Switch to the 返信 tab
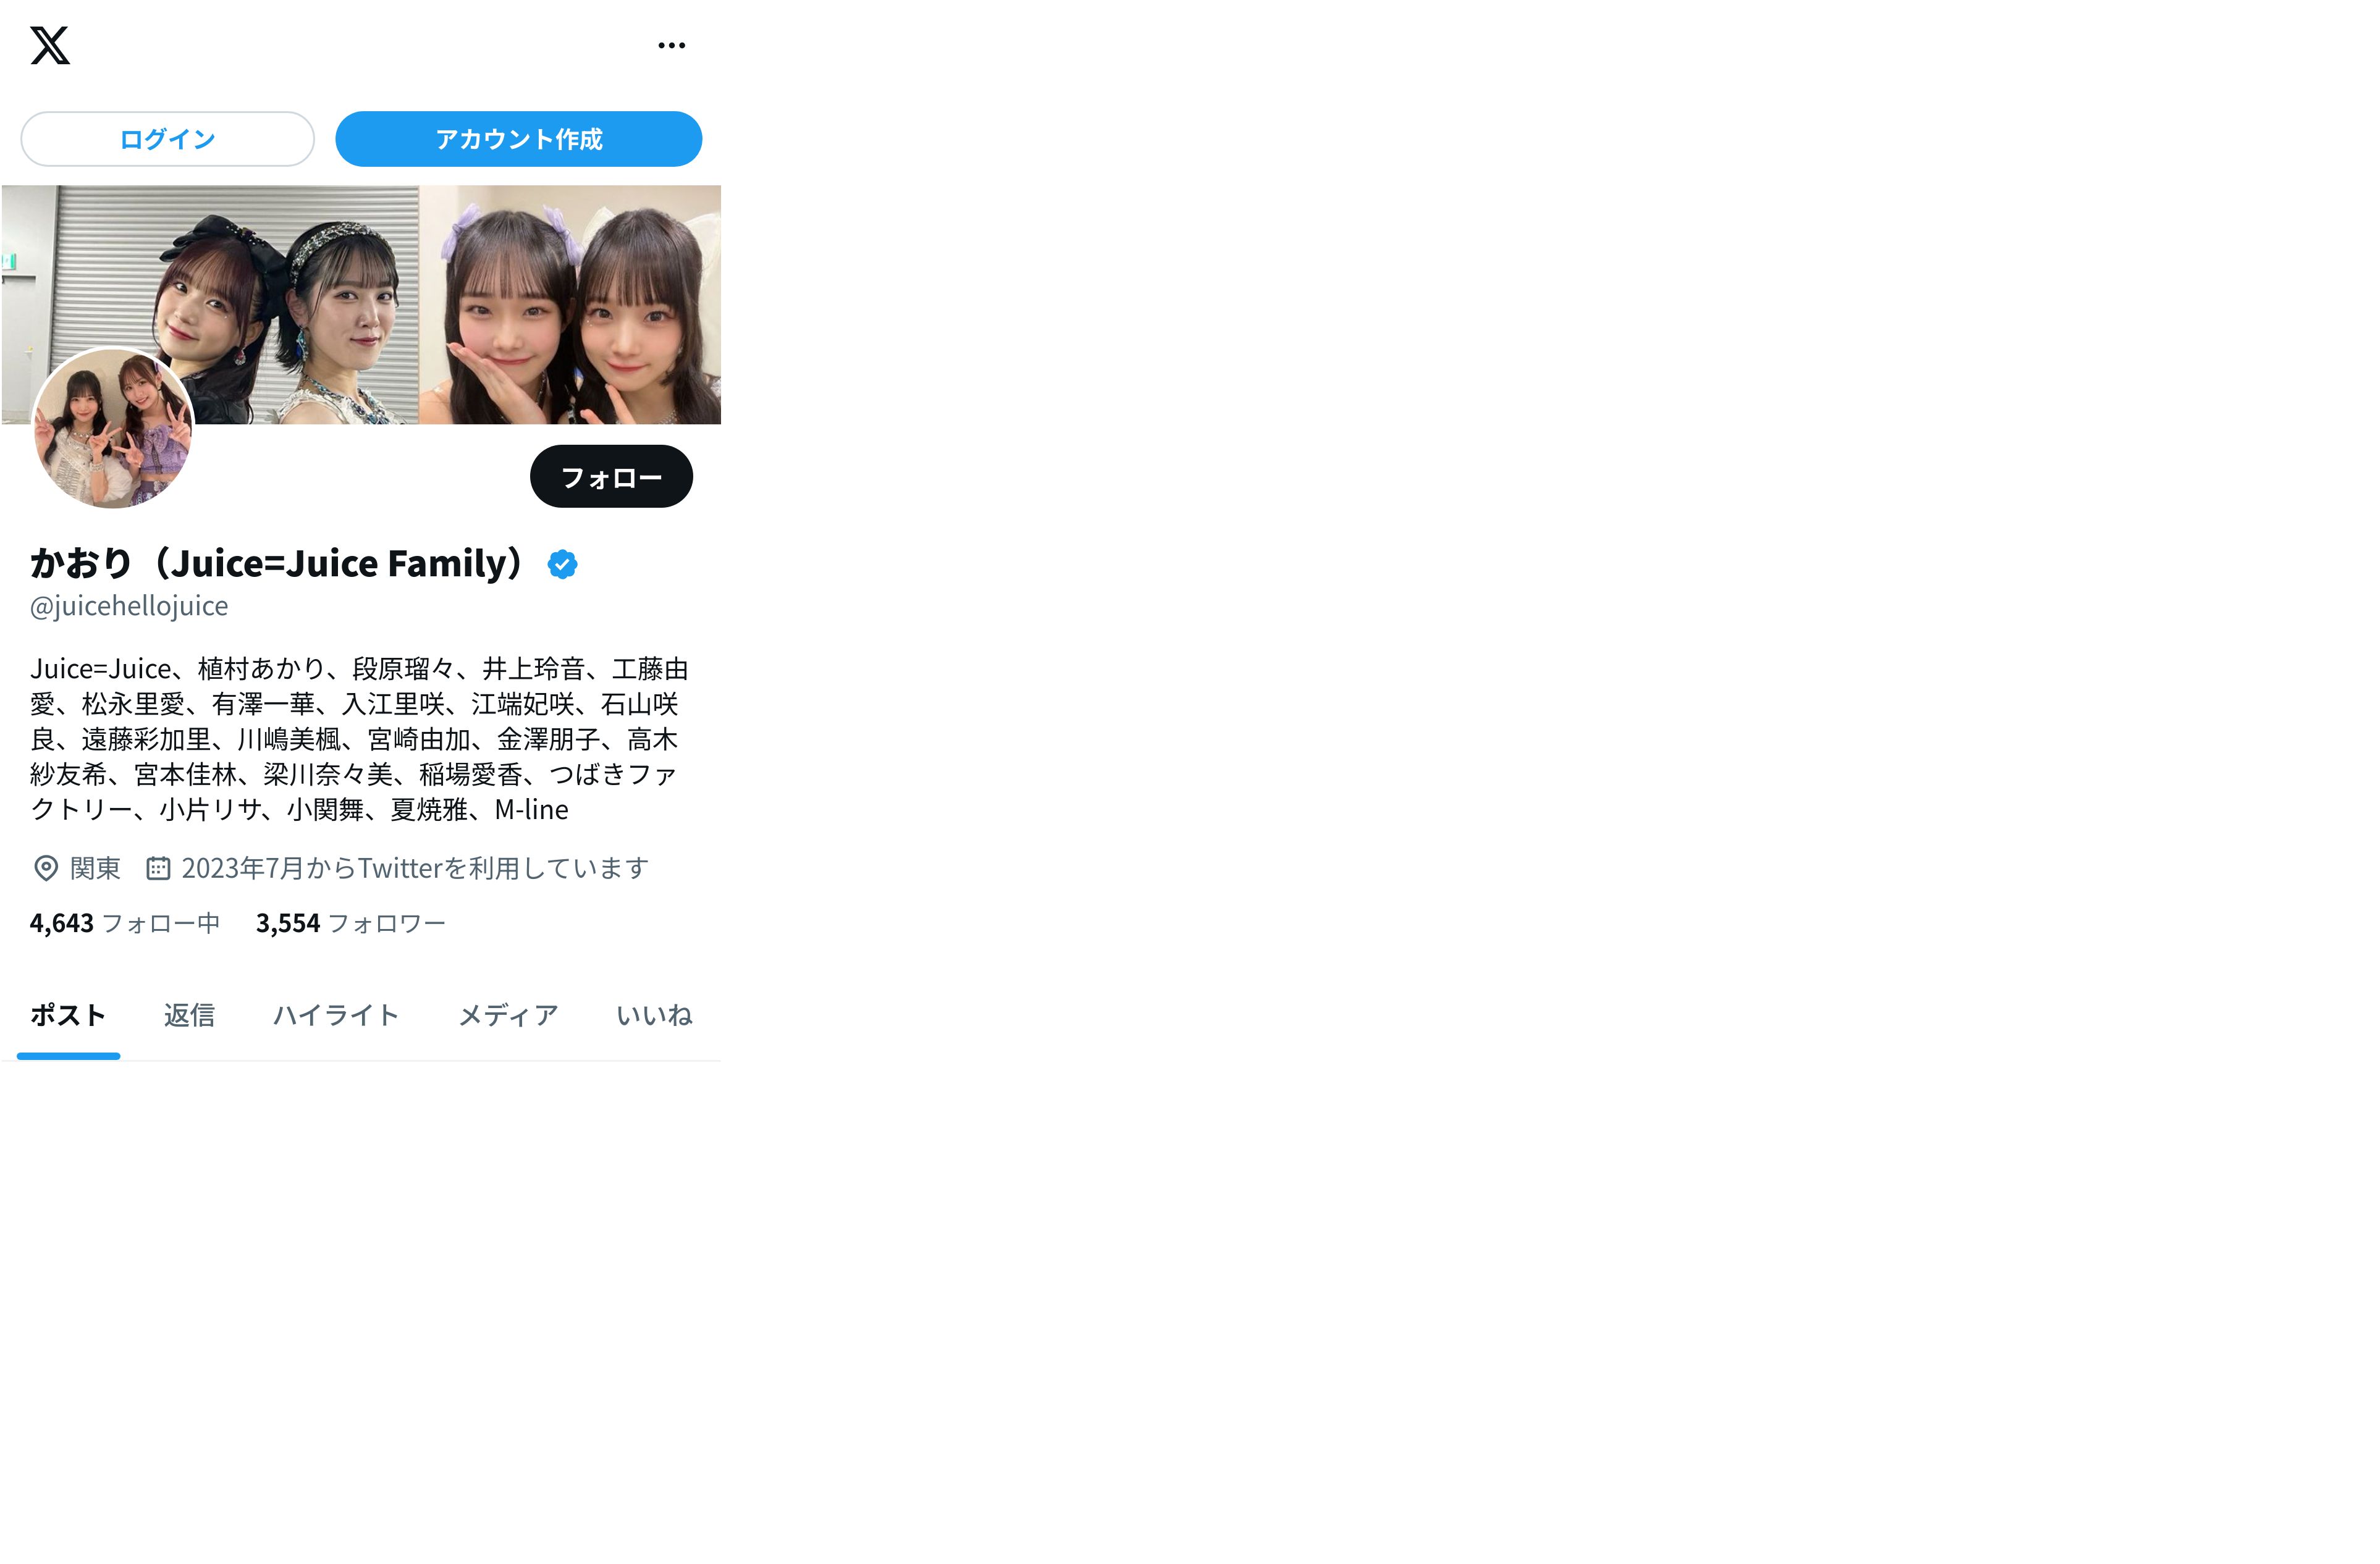The height and width of the screenshot is (1564, 2380). (189, 1016)
